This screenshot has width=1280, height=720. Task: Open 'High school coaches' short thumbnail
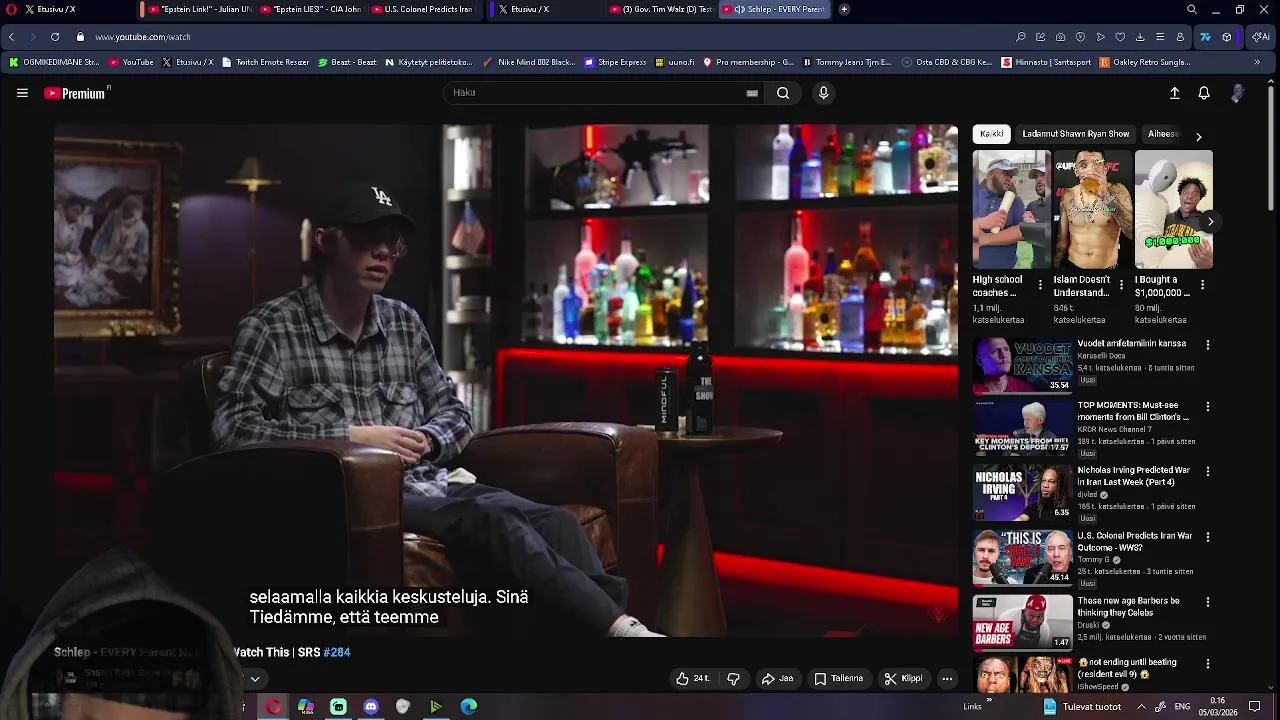pyautogui.click(x=1012, y=209)
